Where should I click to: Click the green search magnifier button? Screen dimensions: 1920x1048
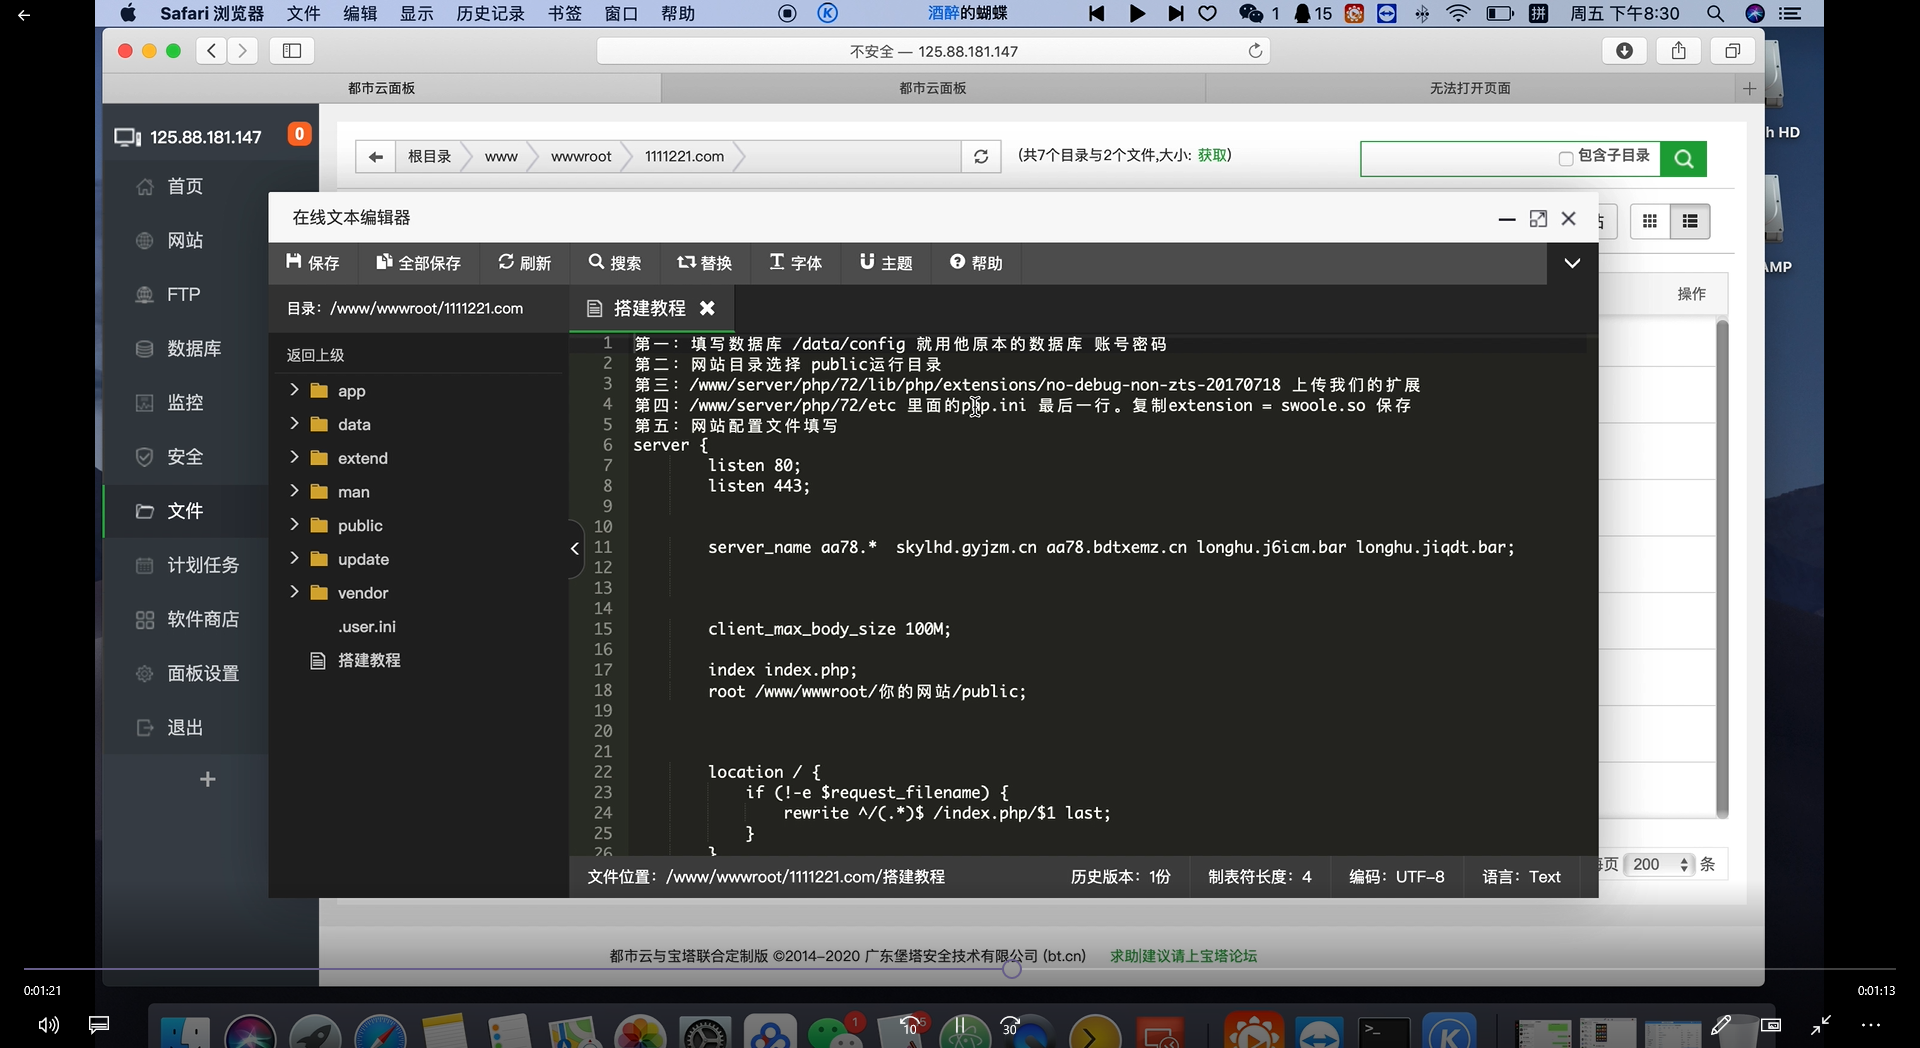1683,158
